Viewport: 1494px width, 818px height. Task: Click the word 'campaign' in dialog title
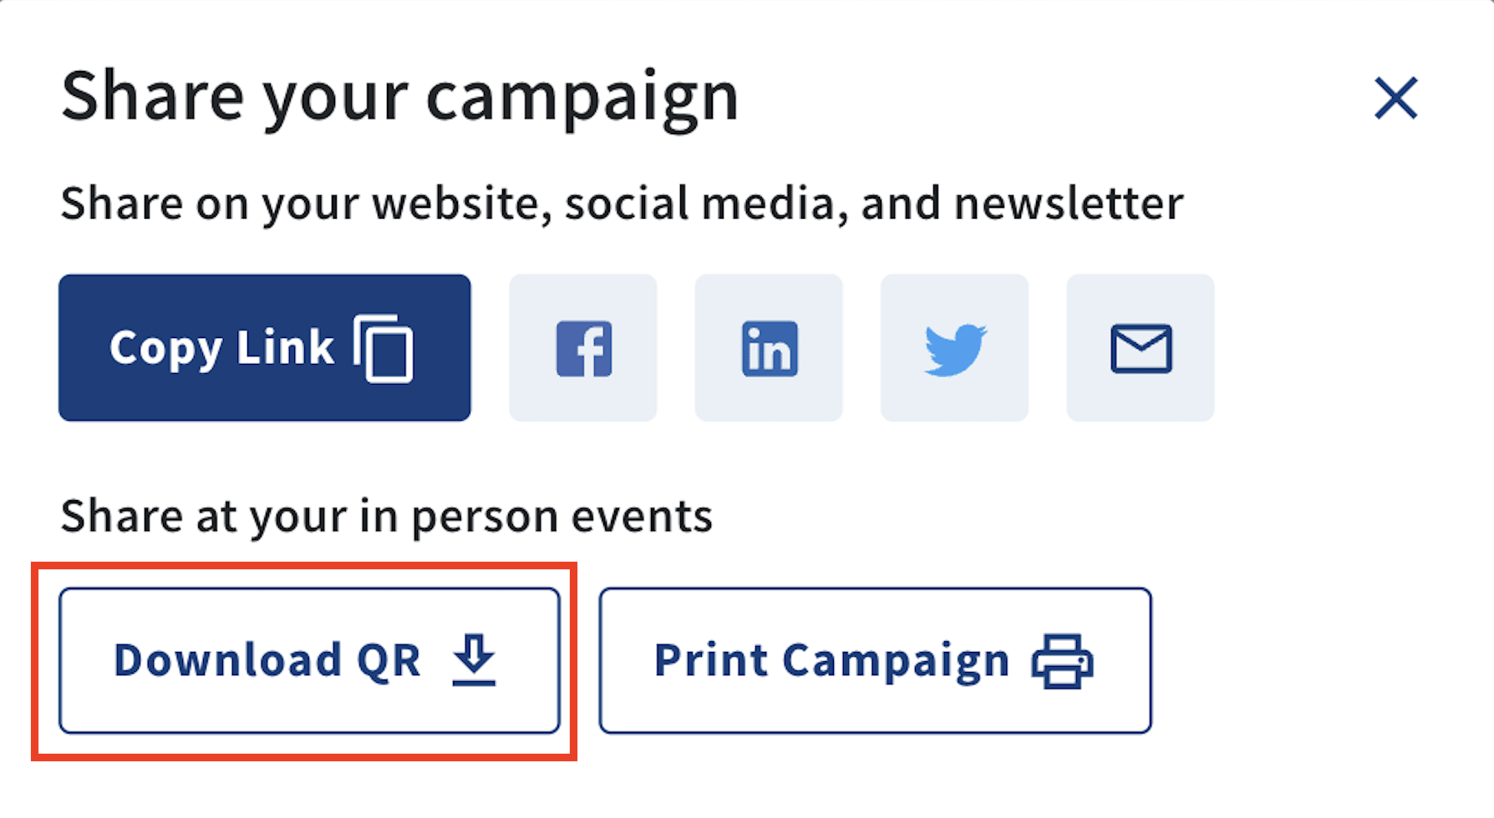tap(582, 97)
